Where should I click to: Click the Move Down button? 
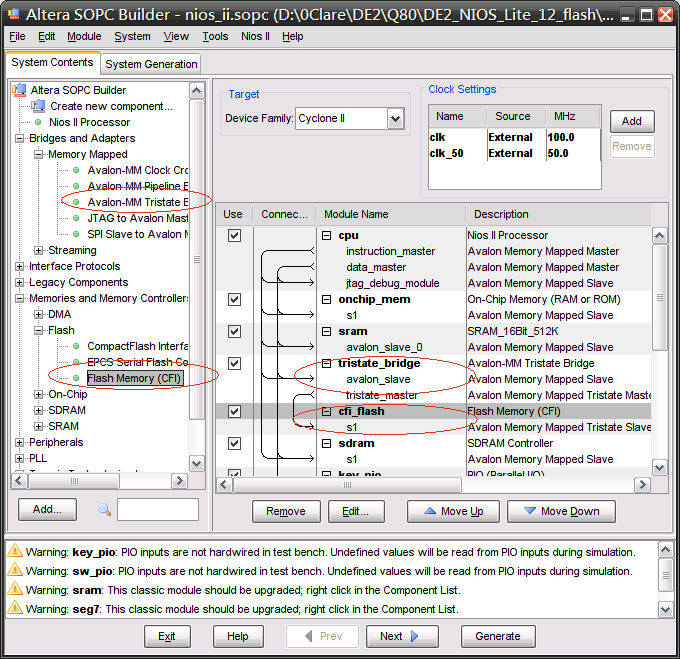(x=561, y=511)
